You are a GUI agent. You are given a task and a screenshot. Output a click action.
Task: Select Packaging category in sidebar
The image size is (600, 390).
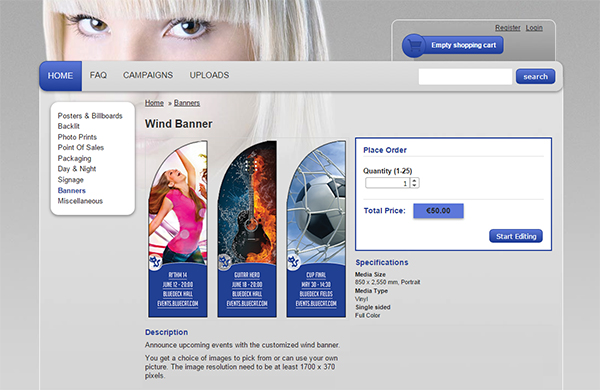pyautogui.click(x=74, y=158)
